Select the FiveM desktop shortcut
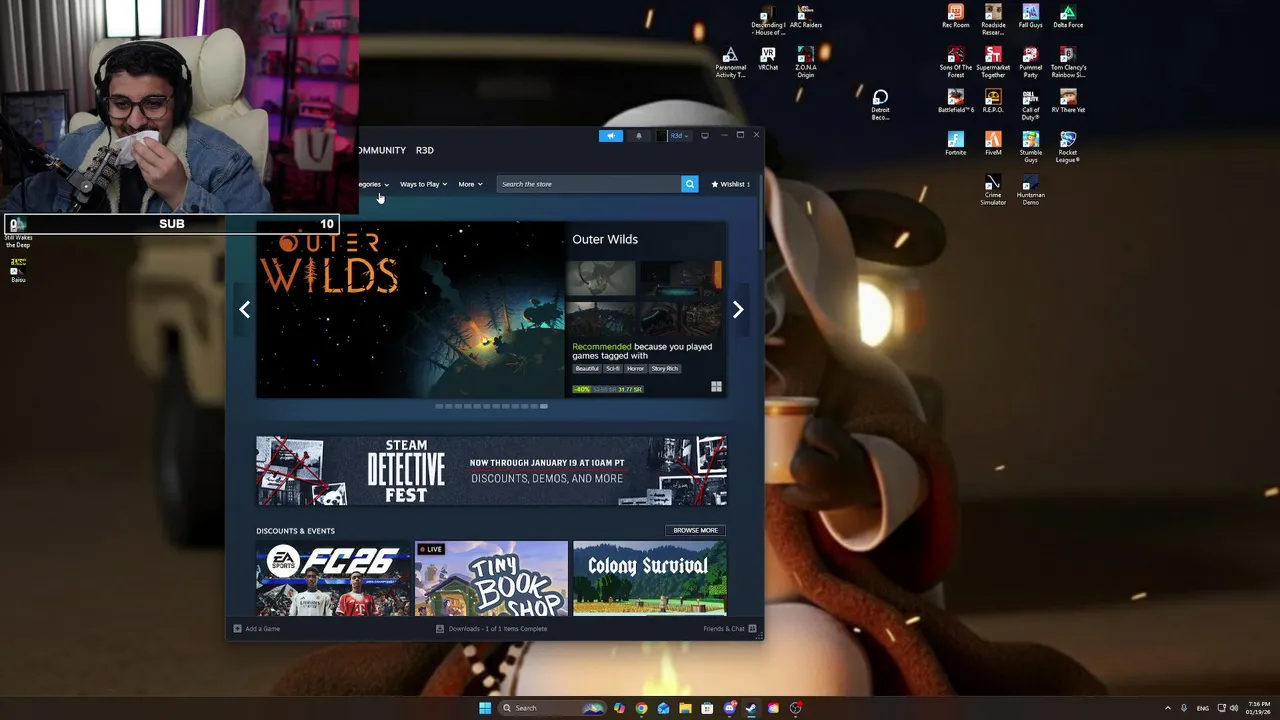 tap(993, 143)
